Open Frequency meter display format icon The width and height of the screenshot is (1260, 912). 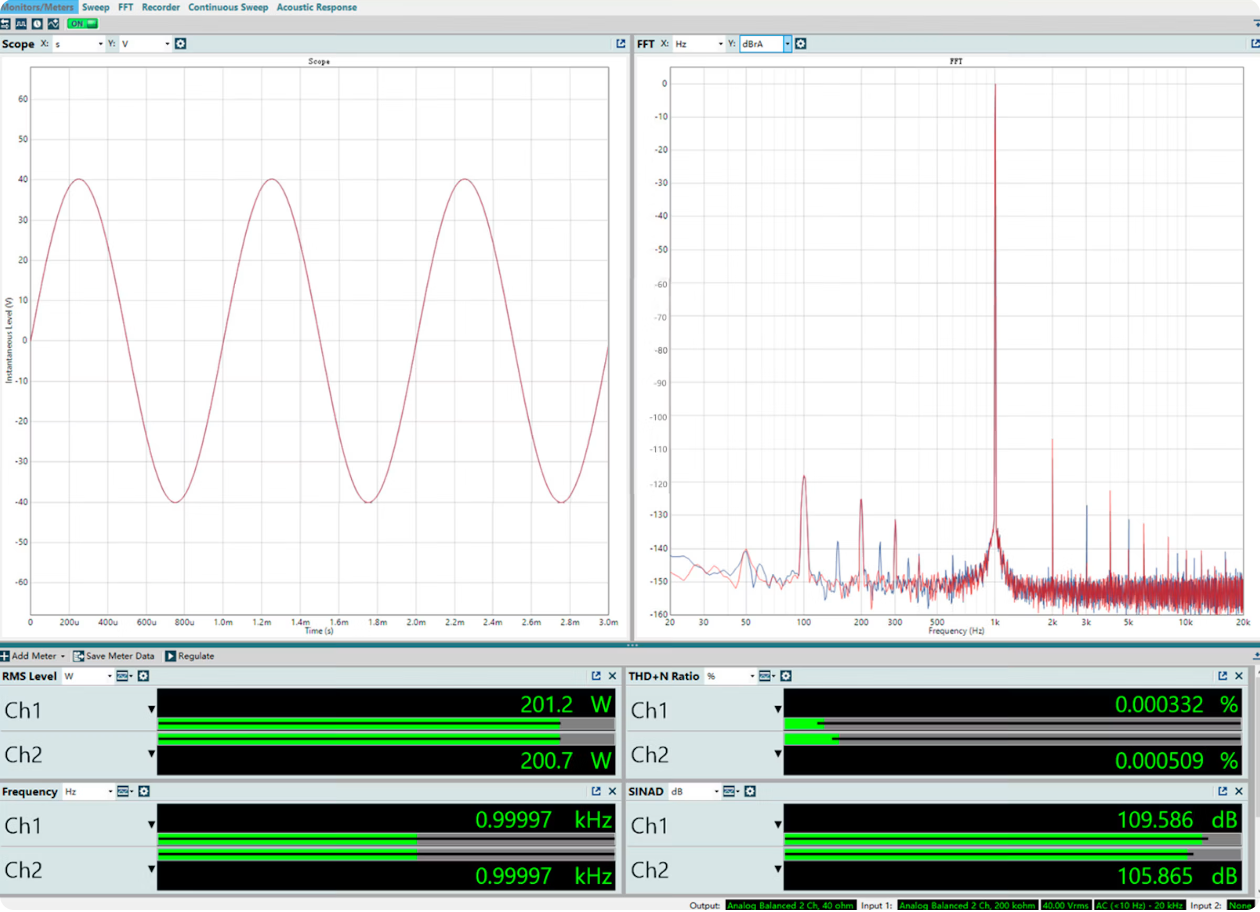(x=124, y=791)
